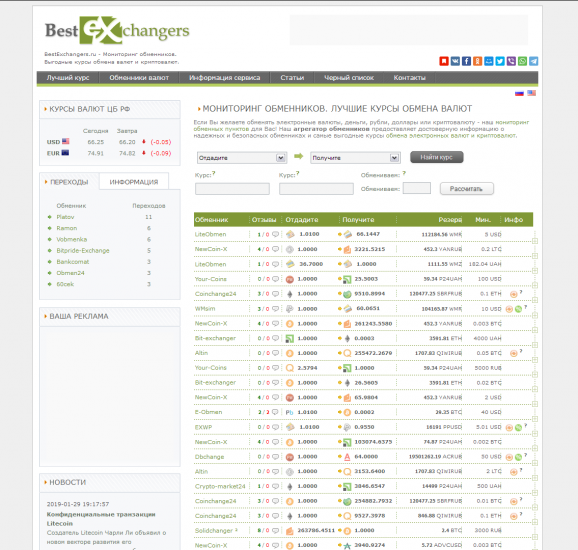Open the Platov exchanger link
Image resolution: width=578 pixels, height=550 pixels.
click(65, 217)
